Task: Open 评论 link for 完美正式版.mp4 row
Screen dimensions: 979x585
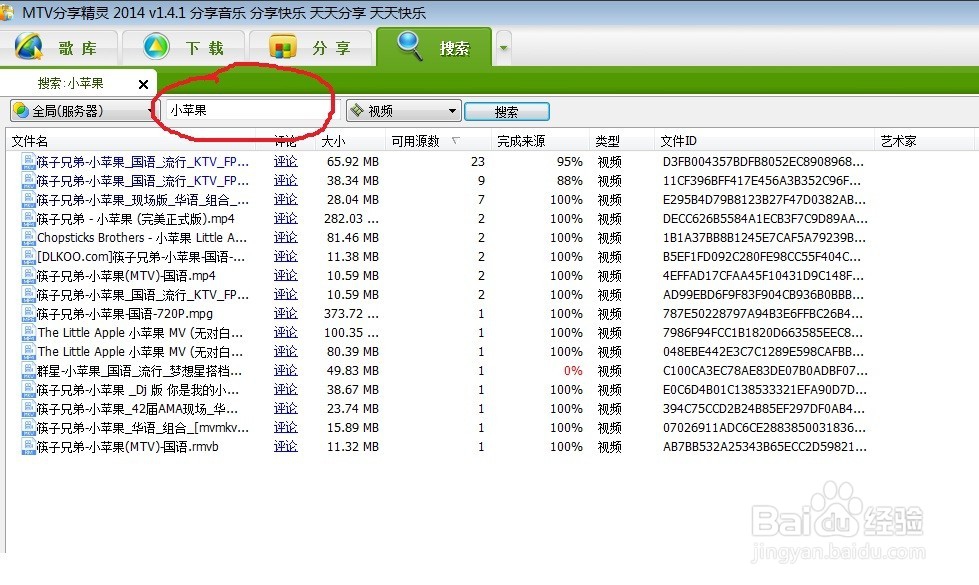Action: [285, 219]
